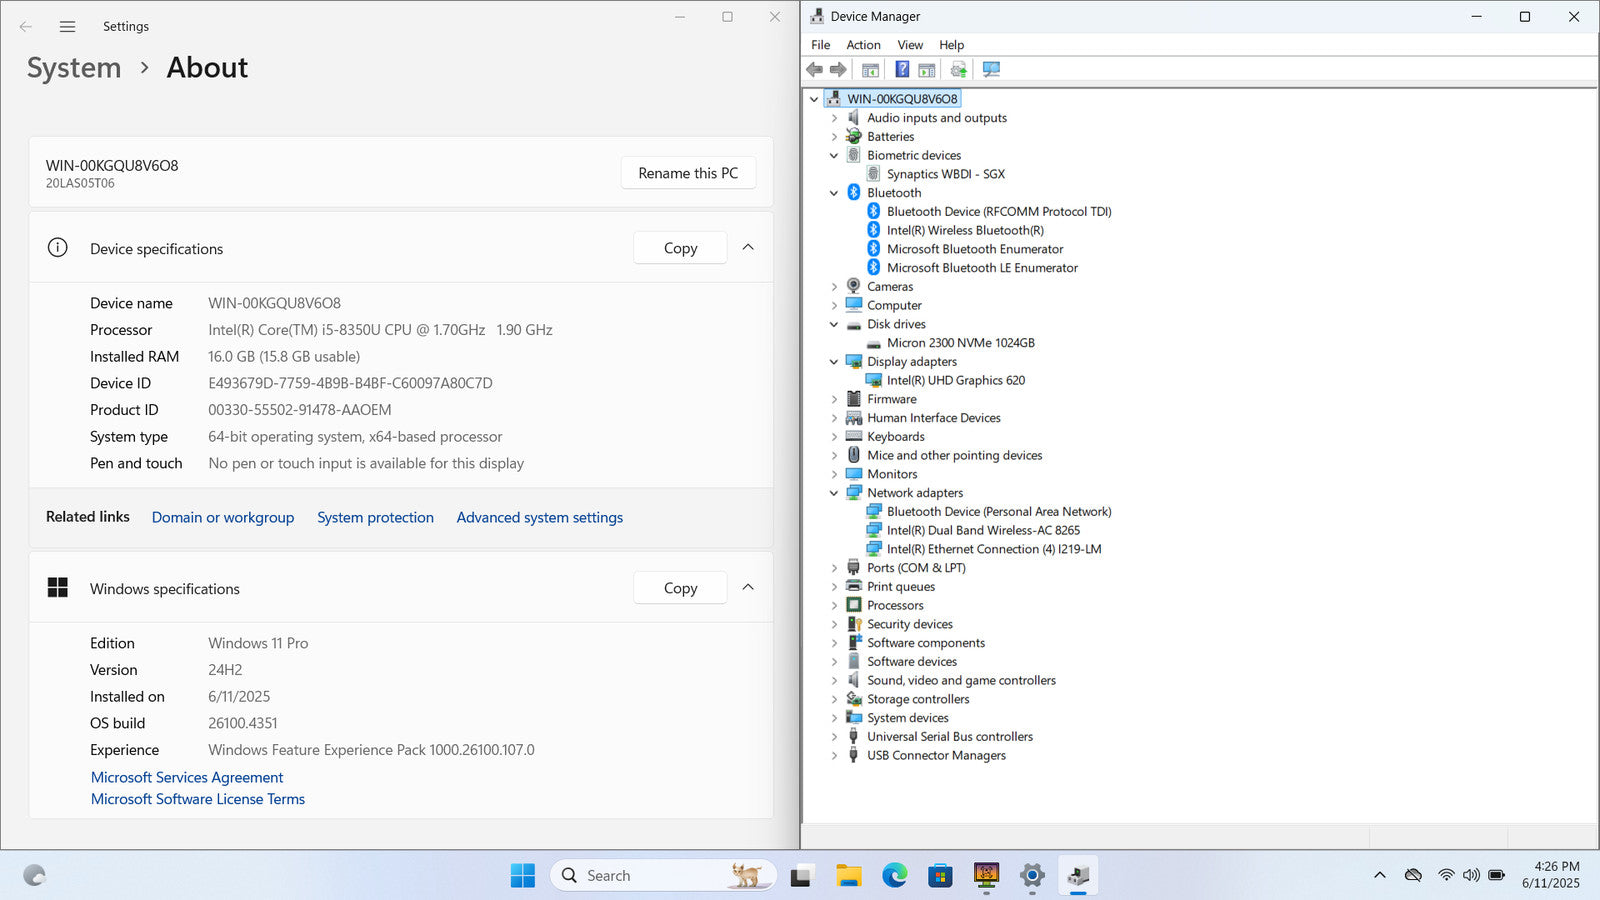Open Microsoft Store from the taskbar
This screenshot has height=900, width=1600.
coord(940,876)
